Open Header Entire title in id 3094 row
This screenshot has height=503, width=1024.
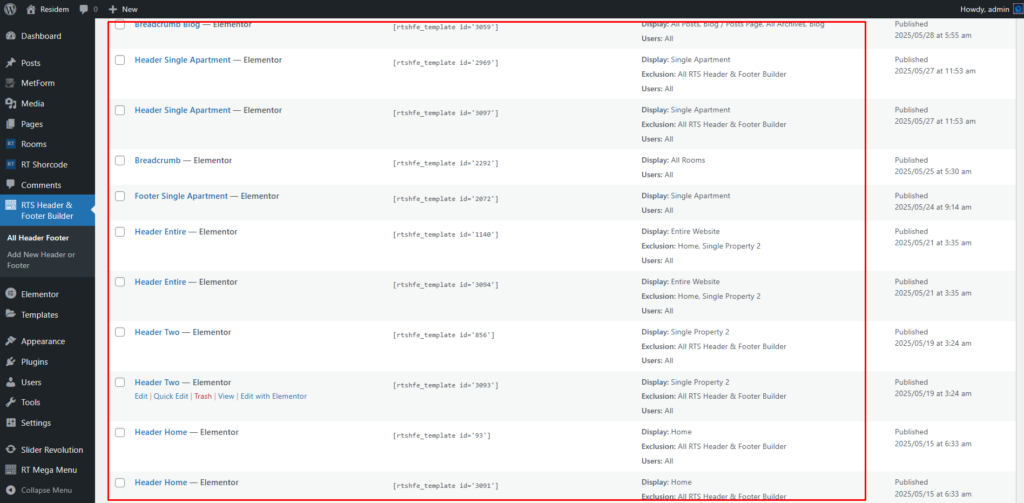(x=160, y=282)
